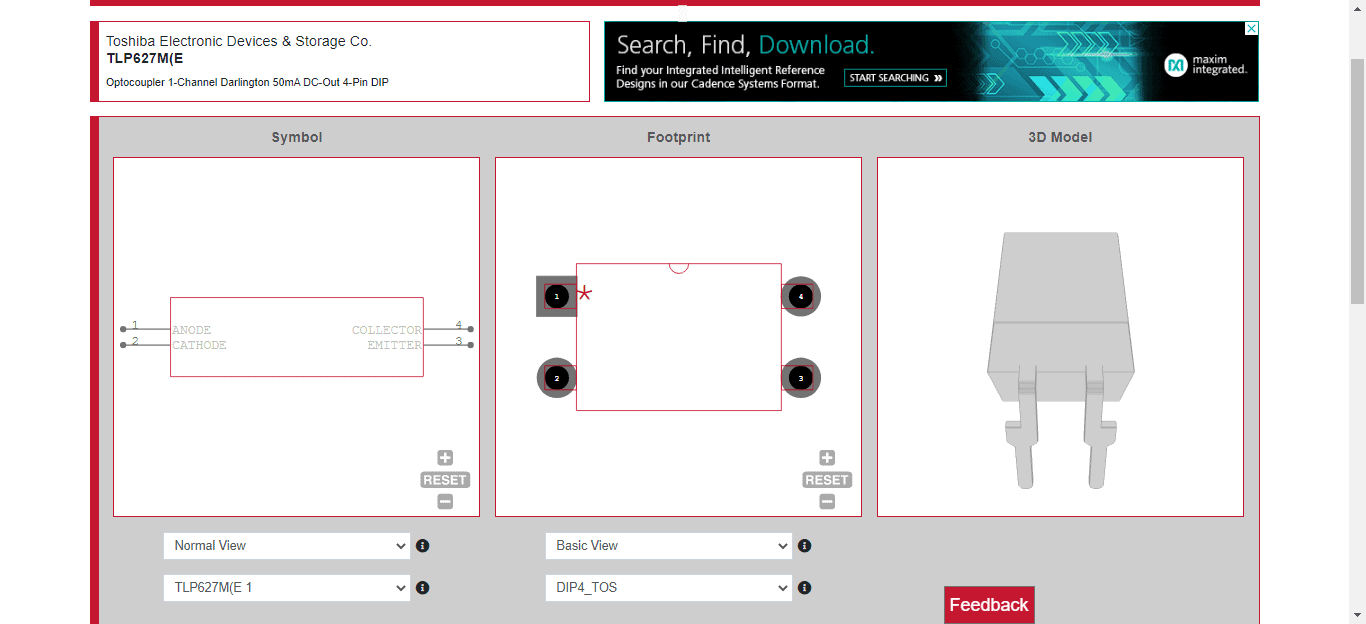Click the Footprint panel heading
The height and width of the screenshot is (624, 1366).
coord(679,137)
